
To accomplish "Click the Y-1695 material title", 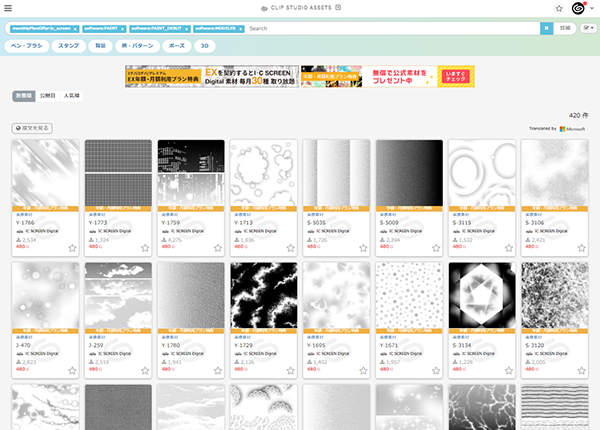I will click(316, 345).
